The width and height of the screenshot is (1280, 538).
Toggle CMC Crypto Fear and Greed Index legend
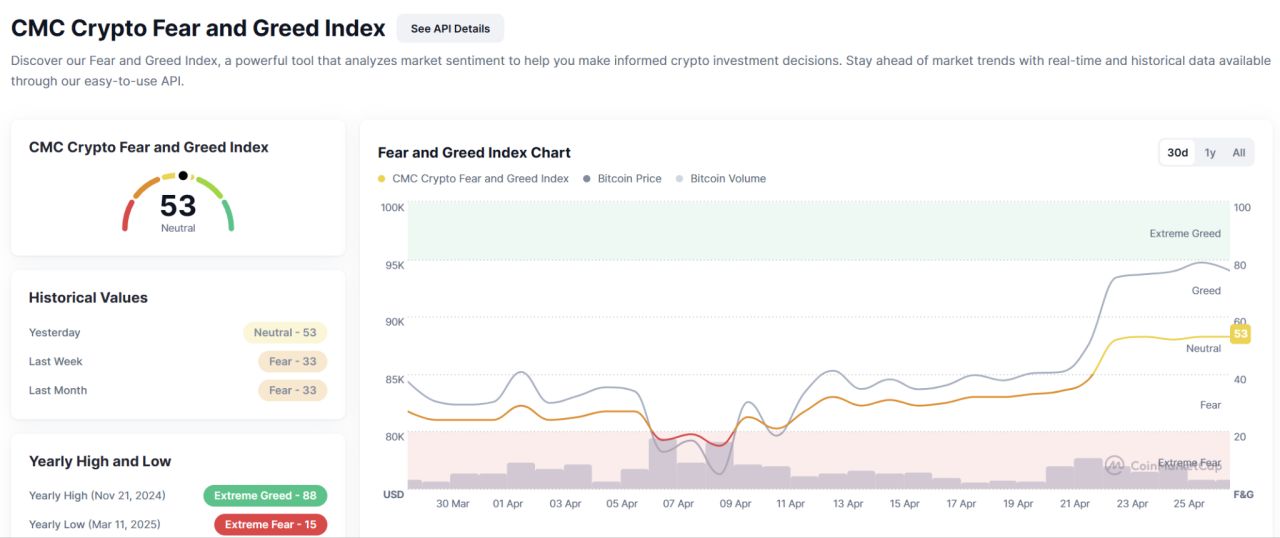(474, 179)
